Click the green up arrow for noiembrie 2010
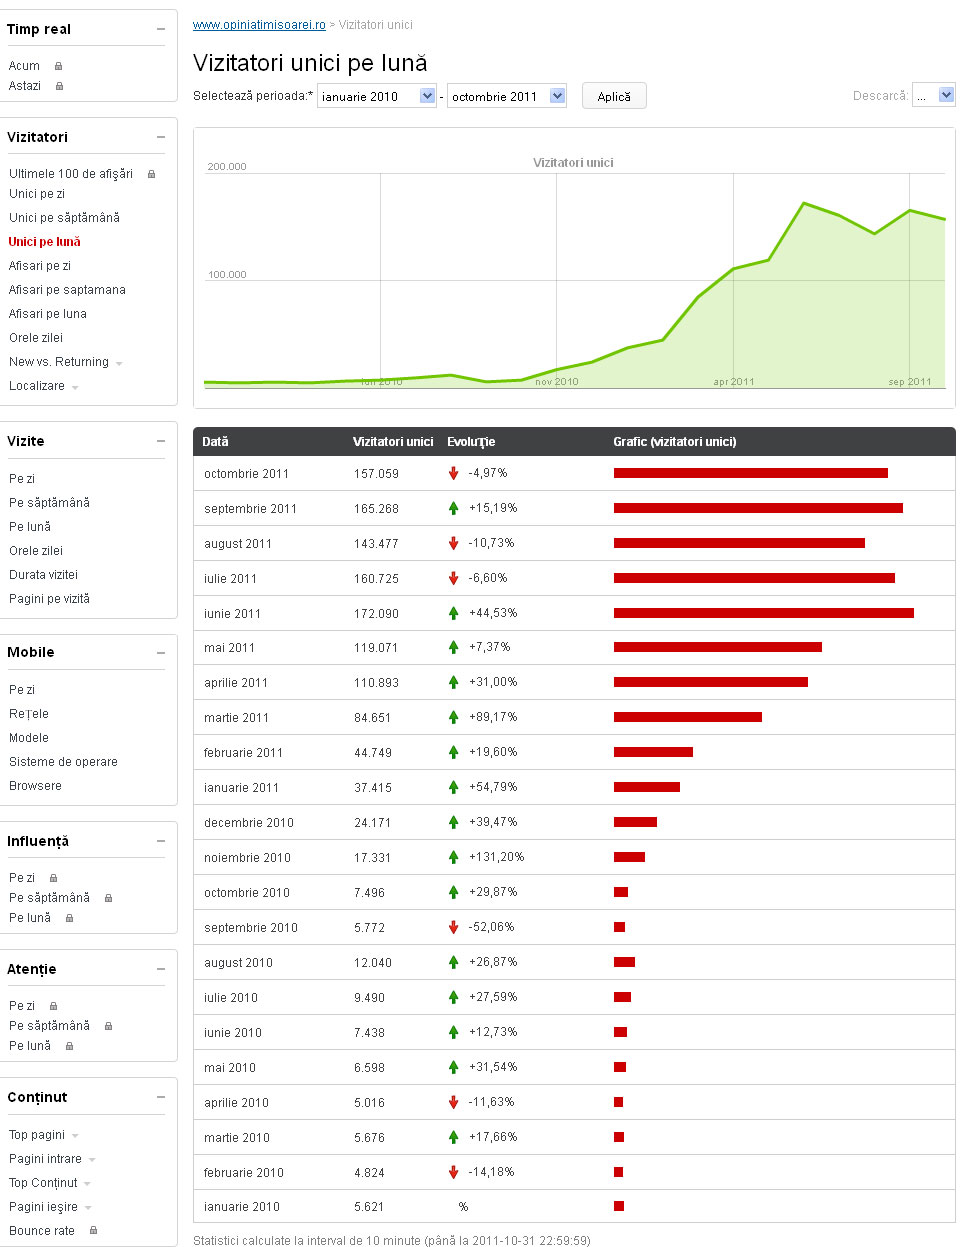Image resolution: width=976 pixels, height=1247 pixels. pyautogui.click(x=453, y=857)
